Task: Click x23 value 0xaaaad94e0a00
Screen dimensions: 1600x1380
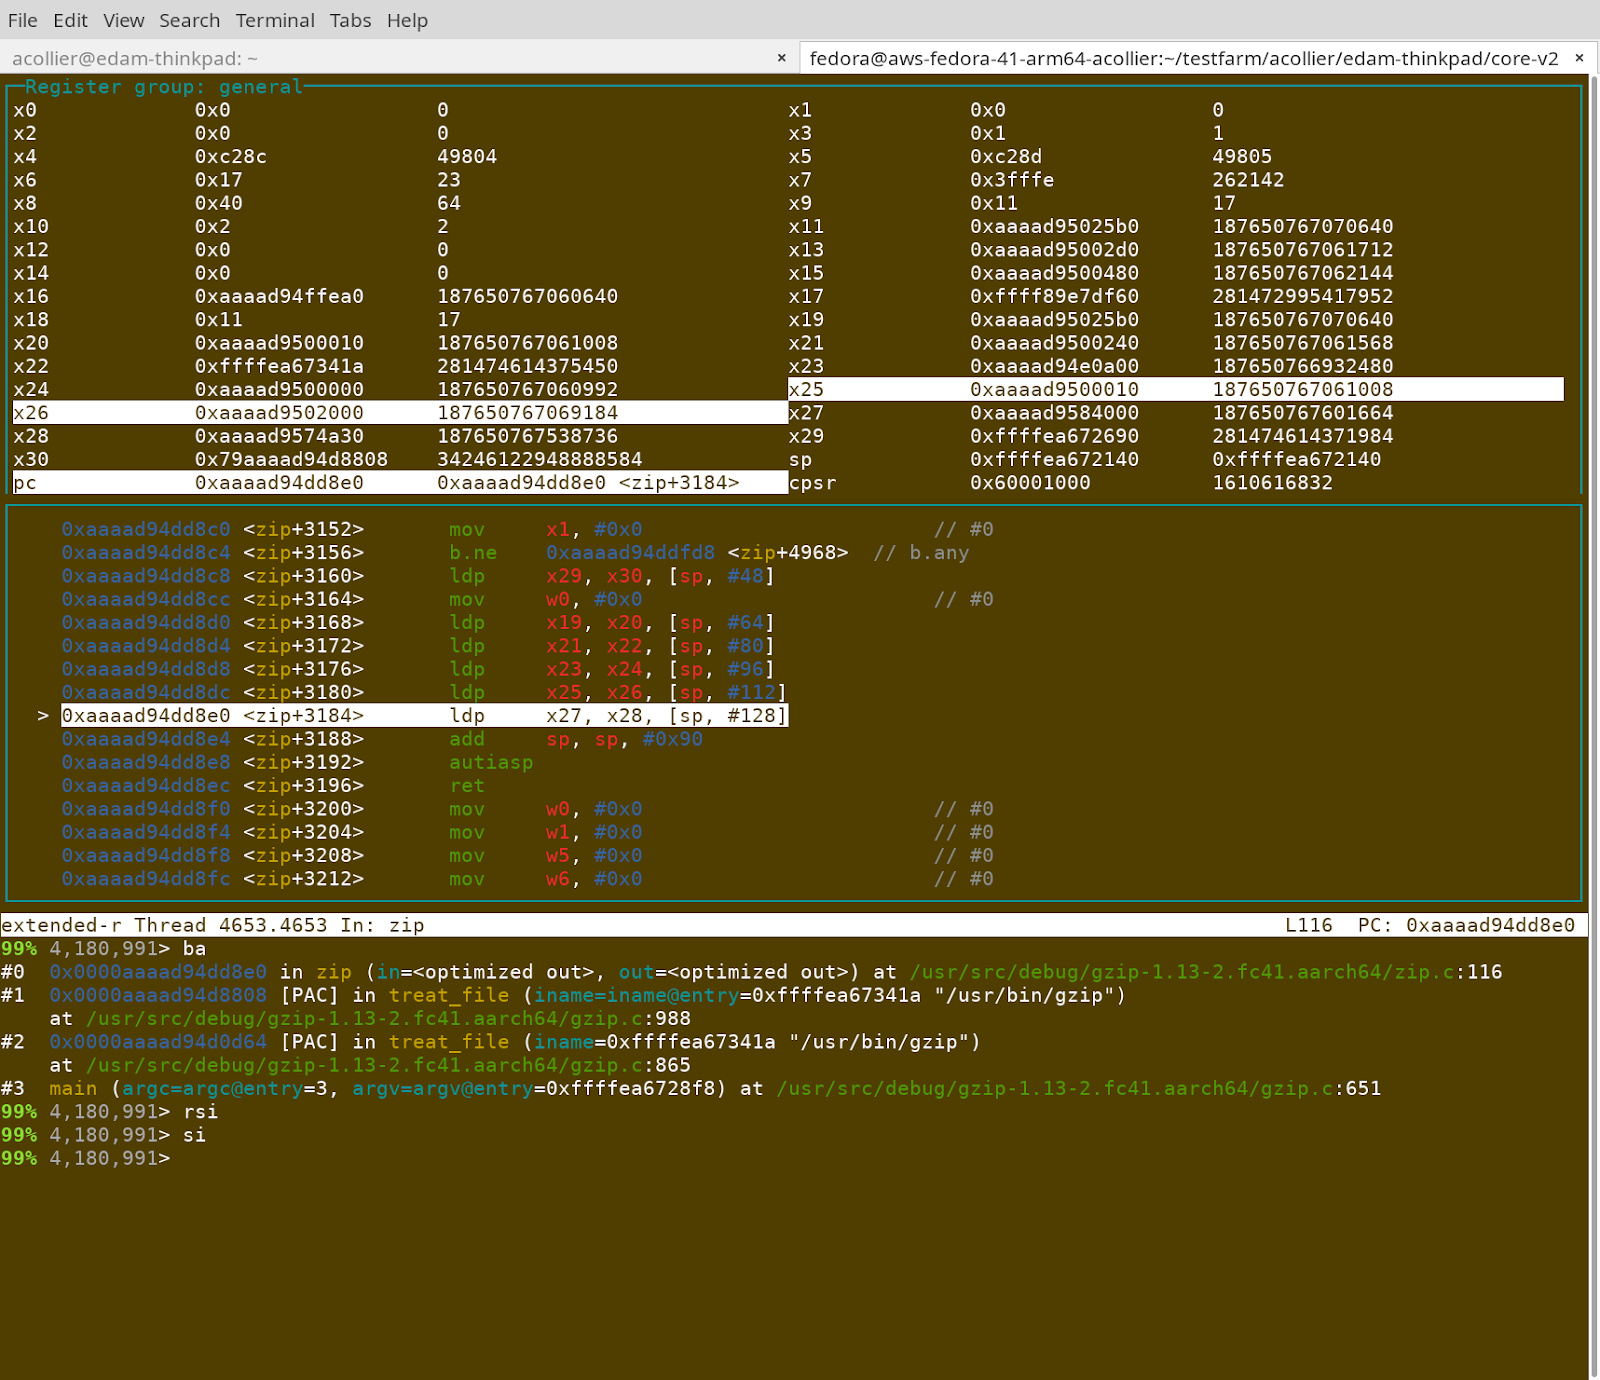Action: (x=1054, y=366)
